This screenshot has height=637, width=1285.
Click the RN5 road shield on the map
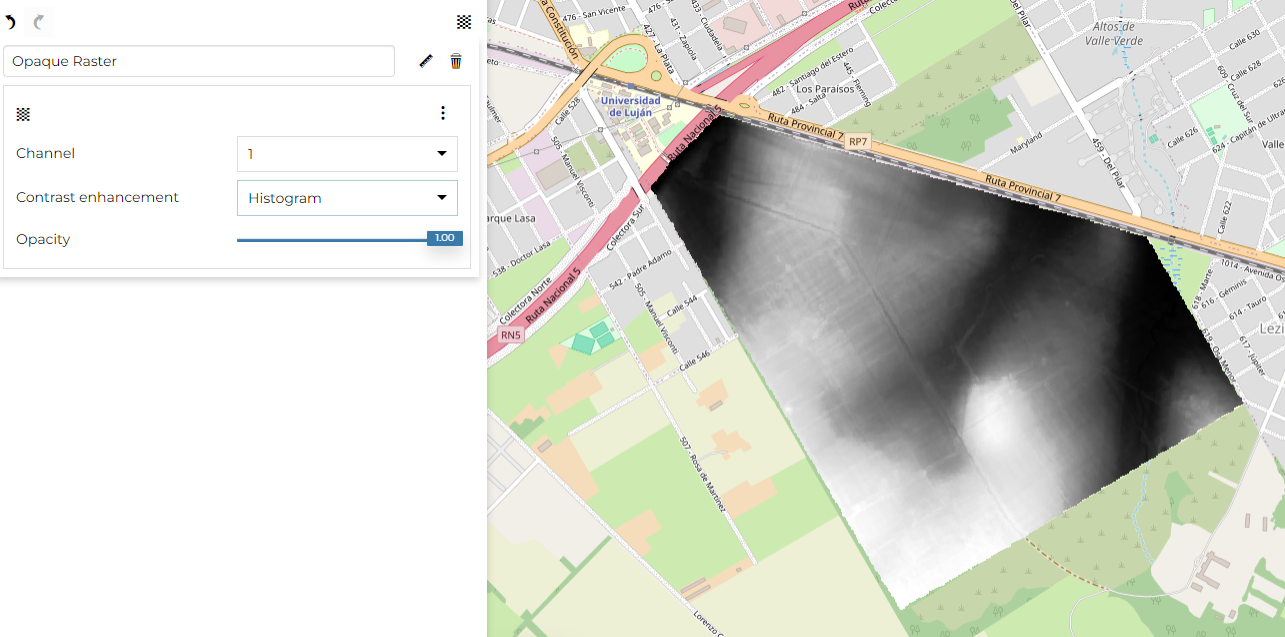click(x=511, y=334)
